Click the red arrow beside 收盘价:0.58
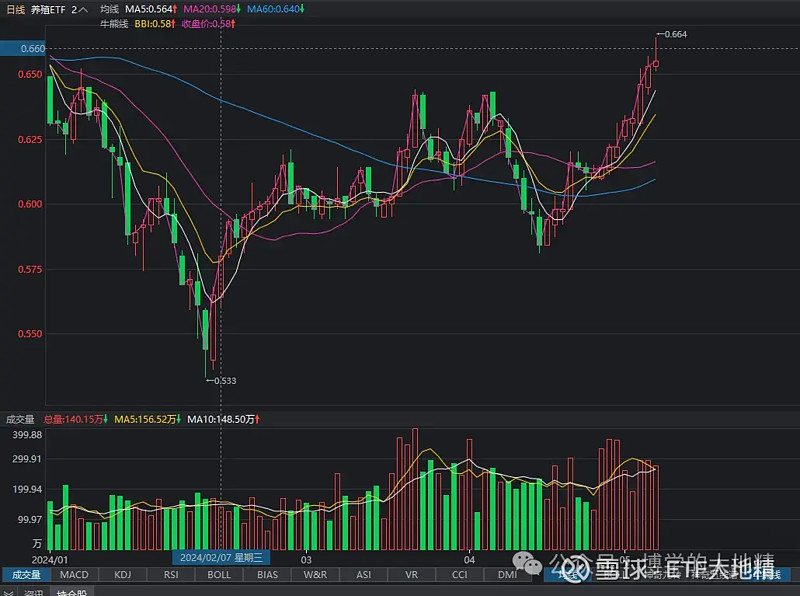Viewport: 800px width, 596px height. [x=233, y=26]
